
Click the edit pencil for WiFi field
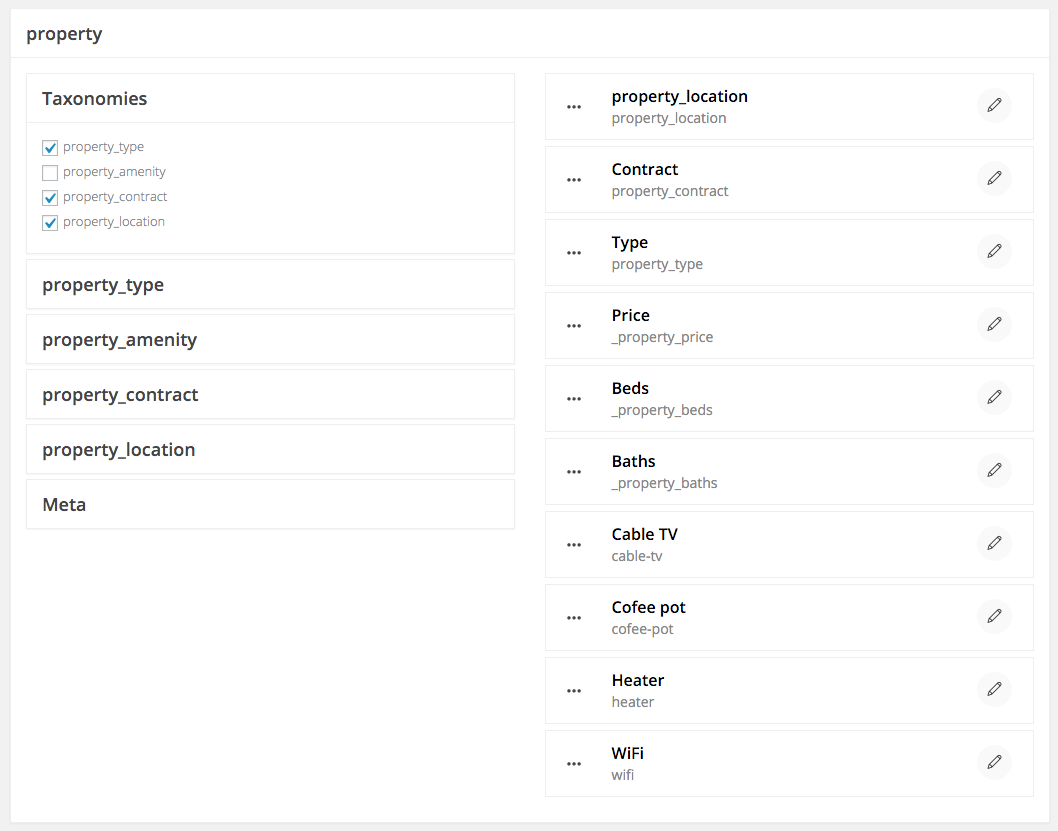tap(994, 763)
